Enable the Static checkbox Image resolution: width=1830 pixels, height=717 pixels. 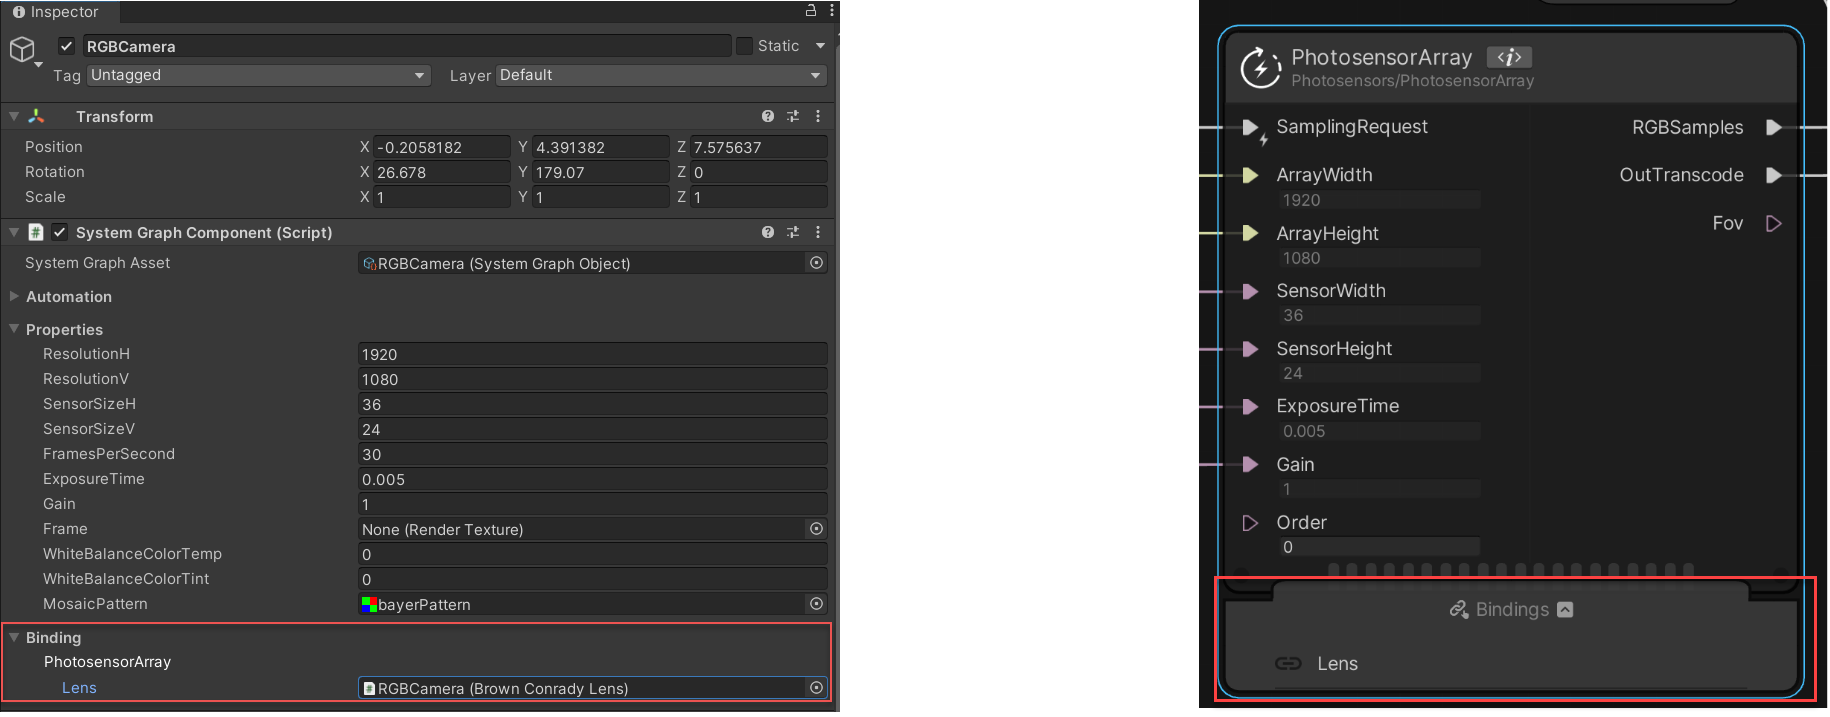pos(744,46)
